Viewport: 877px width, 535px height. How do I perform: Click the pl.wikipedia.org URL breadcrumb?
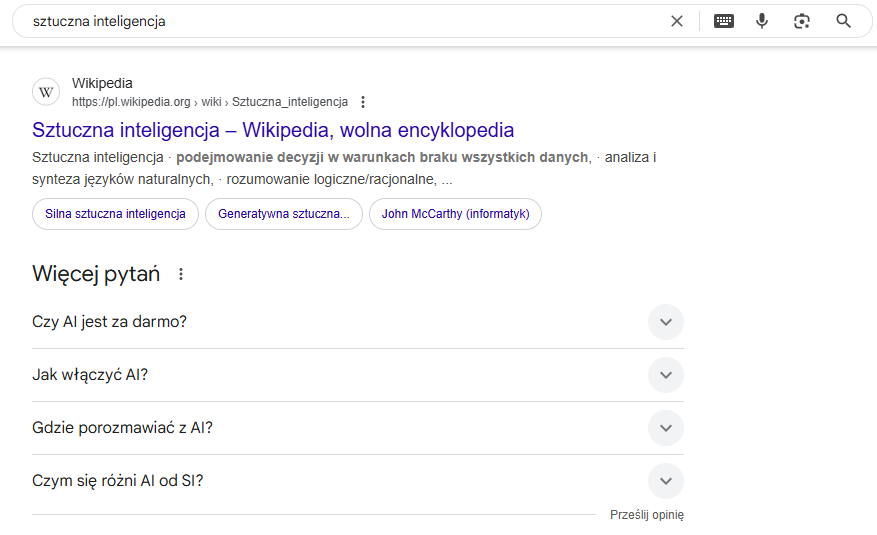tap(210, 102)
